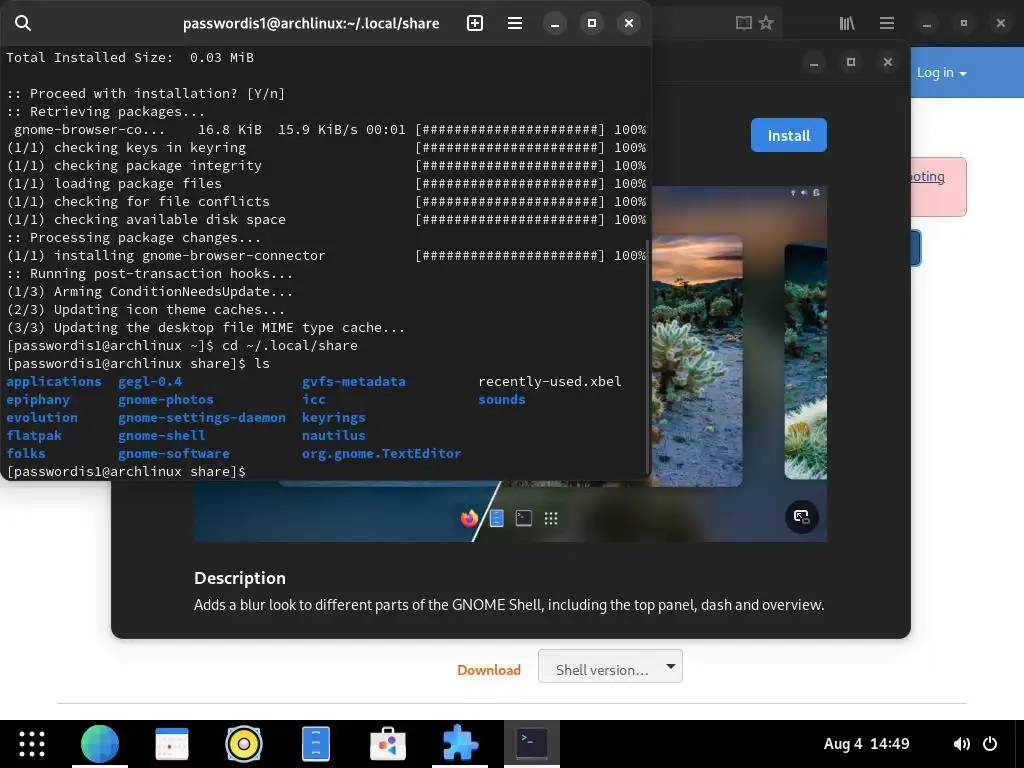Open the terminal hamburger menu
Image resolution: width=1024 pixels, height=768 pixels.
tap(515, 24)
